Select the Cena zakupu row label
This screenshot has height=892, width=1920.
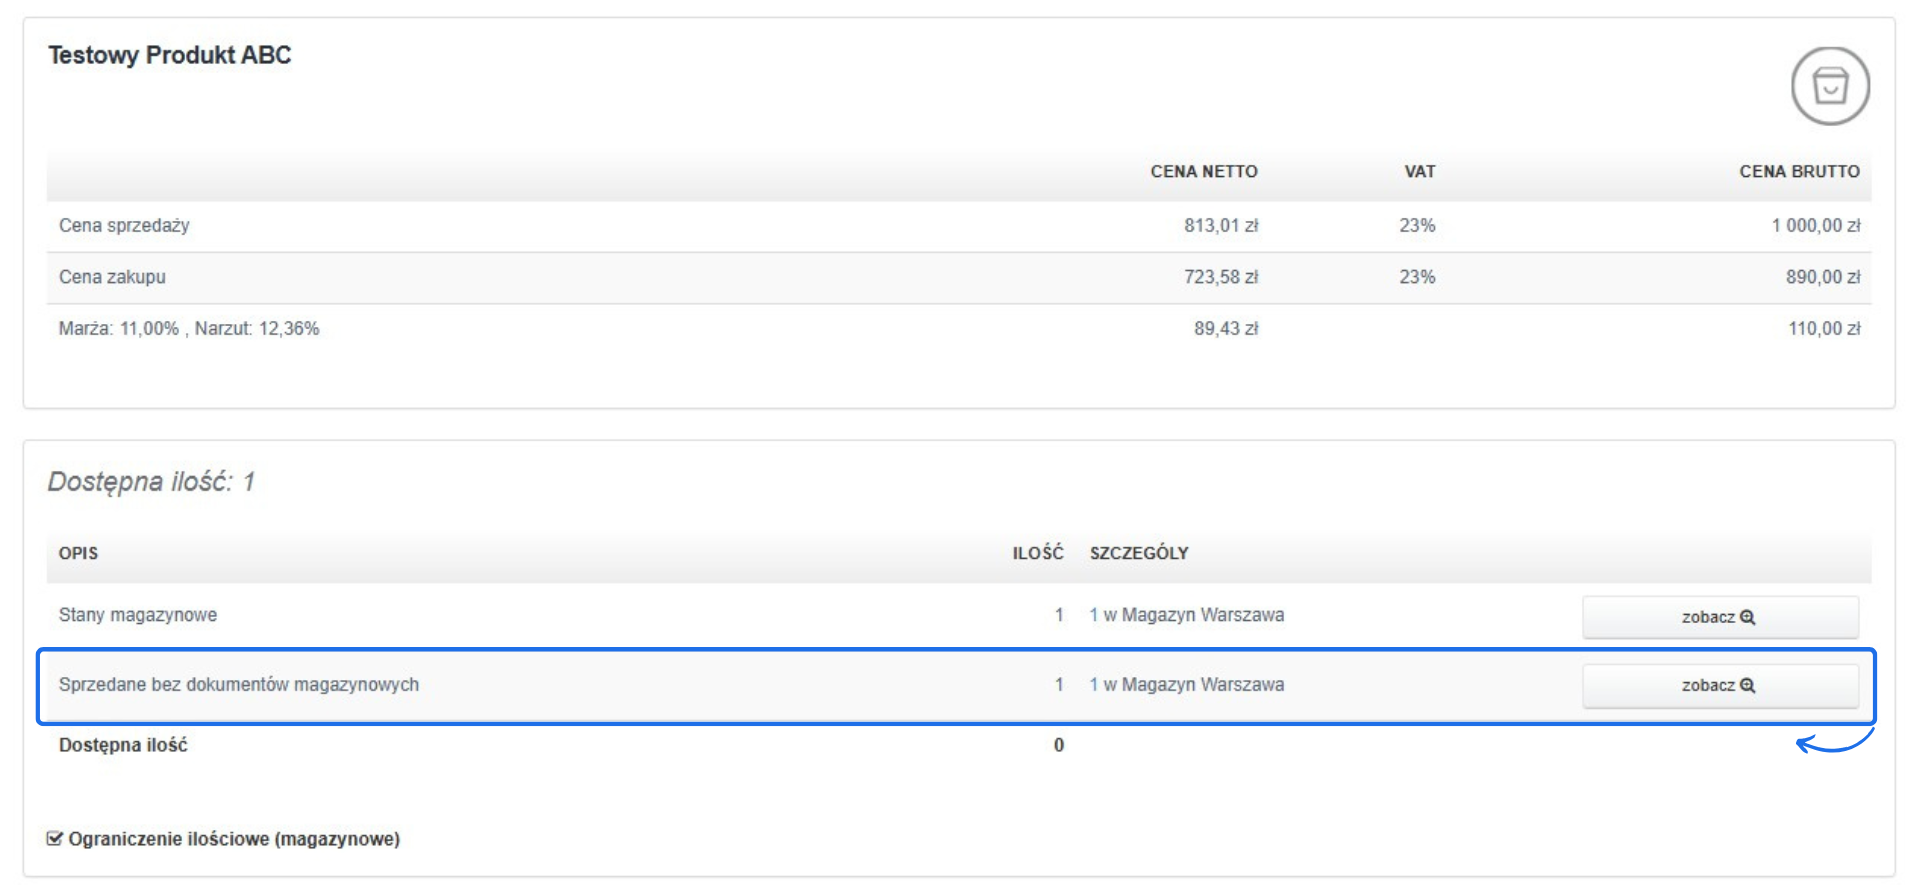[x=112, y=277]
